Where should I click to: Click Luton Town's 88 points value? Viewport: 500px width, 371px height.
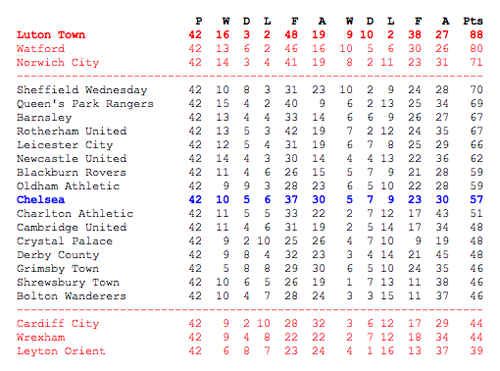coord(476,35)
